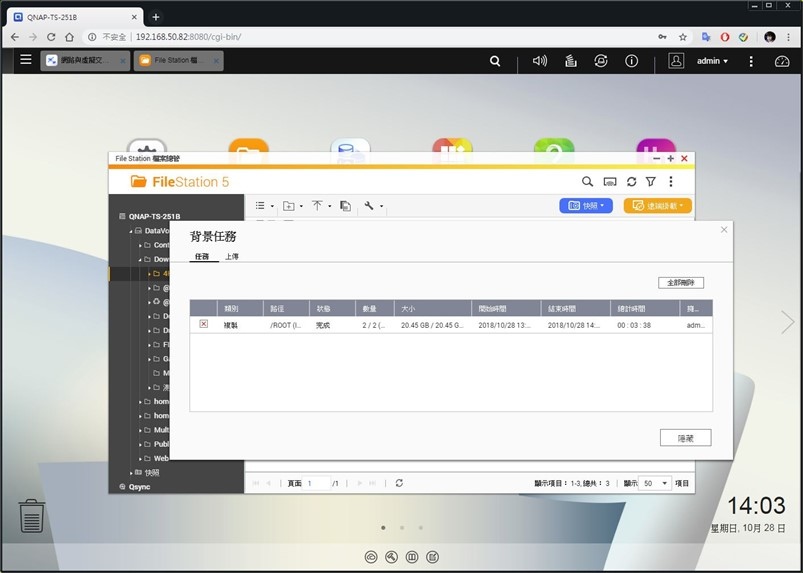The image size is (803, 573).
Task: Open admin user dropdown menu
Action: click(x=712, y=61)
